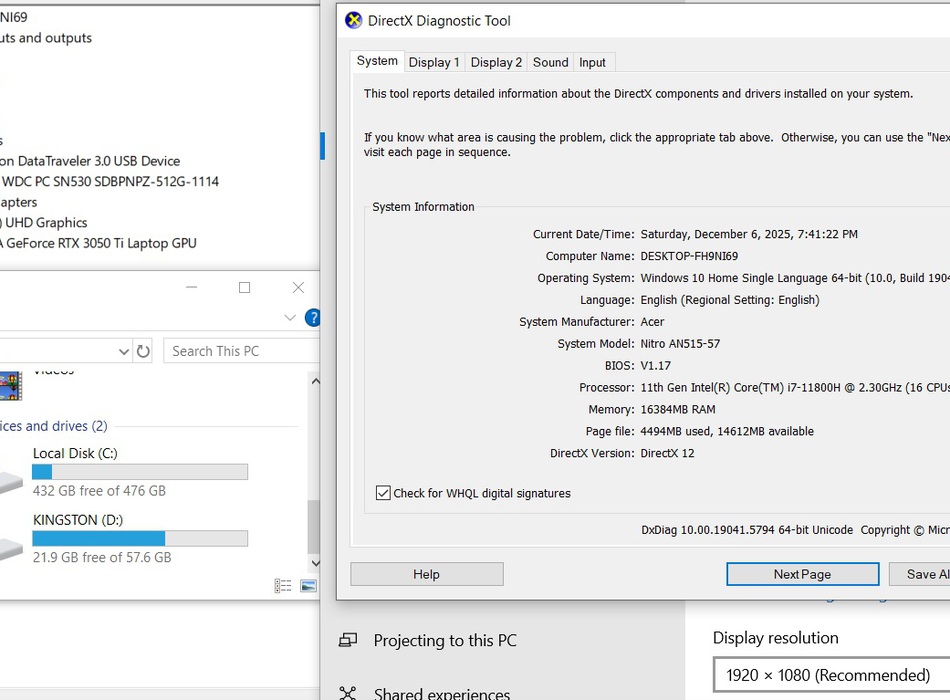This screenshot has height=700, width=950.
Task: Click the refresh icon beside address bar
Action: [143, 351]
